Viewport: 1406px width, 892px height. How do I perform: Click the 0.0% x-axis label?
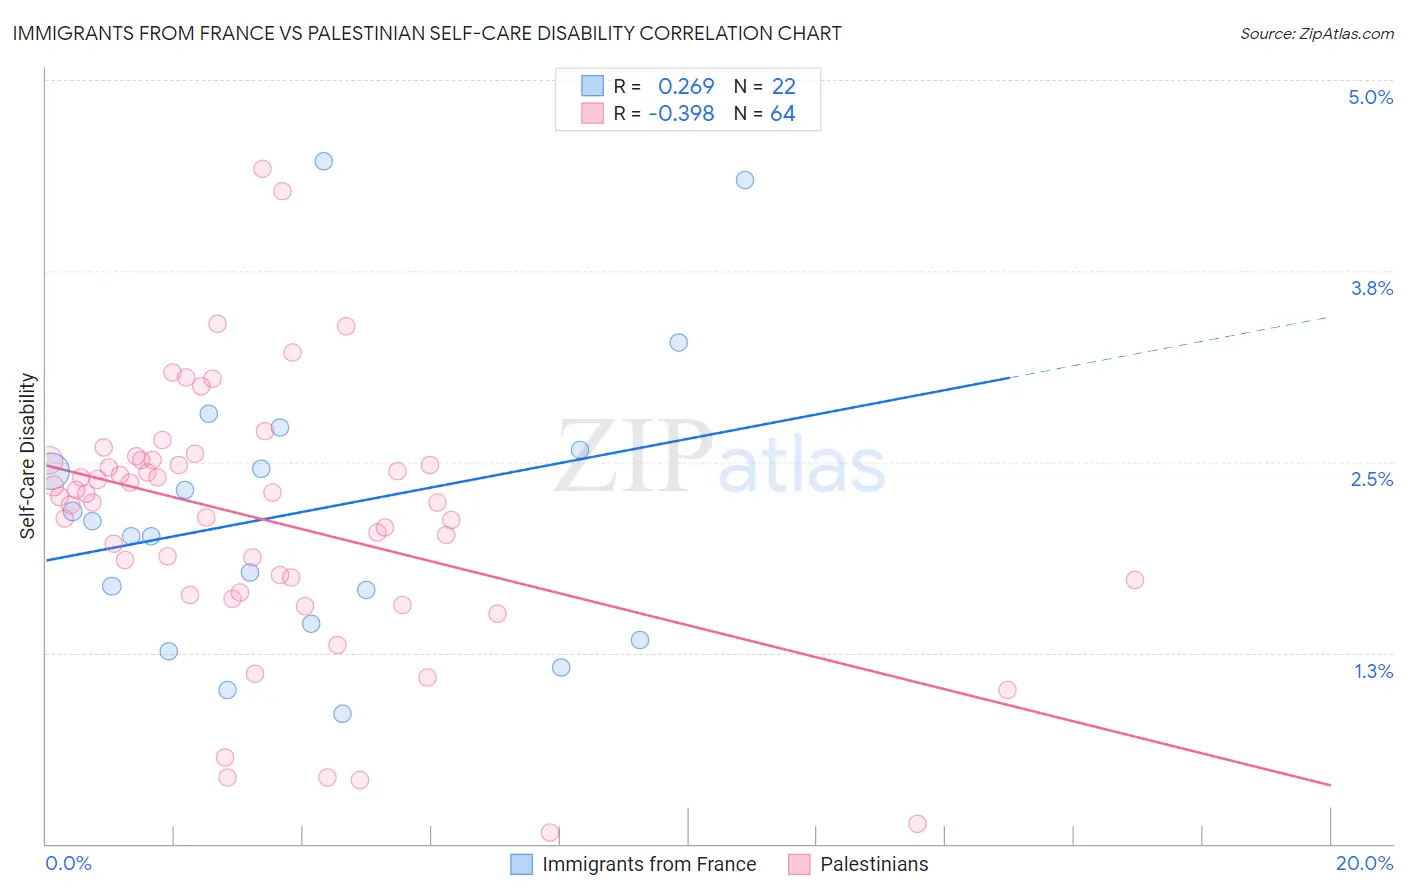click(x=68, y=863)
